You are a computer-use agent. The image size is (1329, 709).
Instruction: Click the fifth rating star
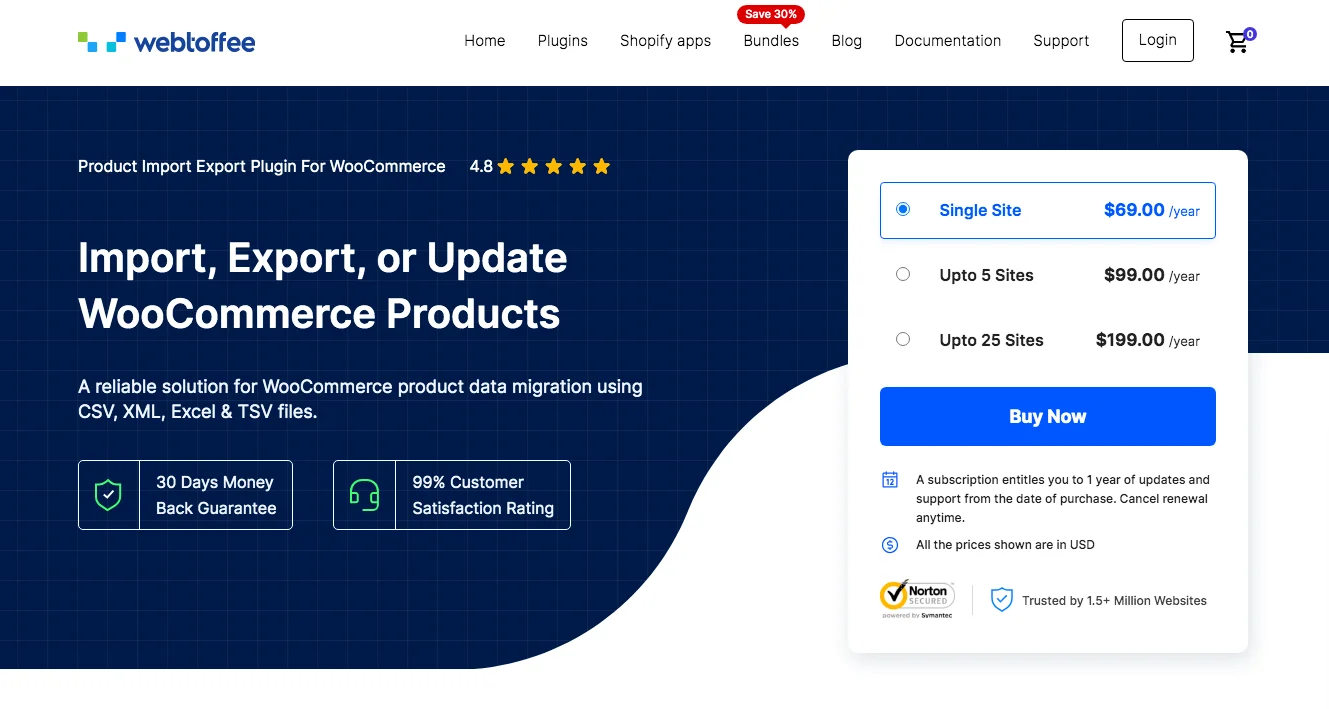(602, 167)
